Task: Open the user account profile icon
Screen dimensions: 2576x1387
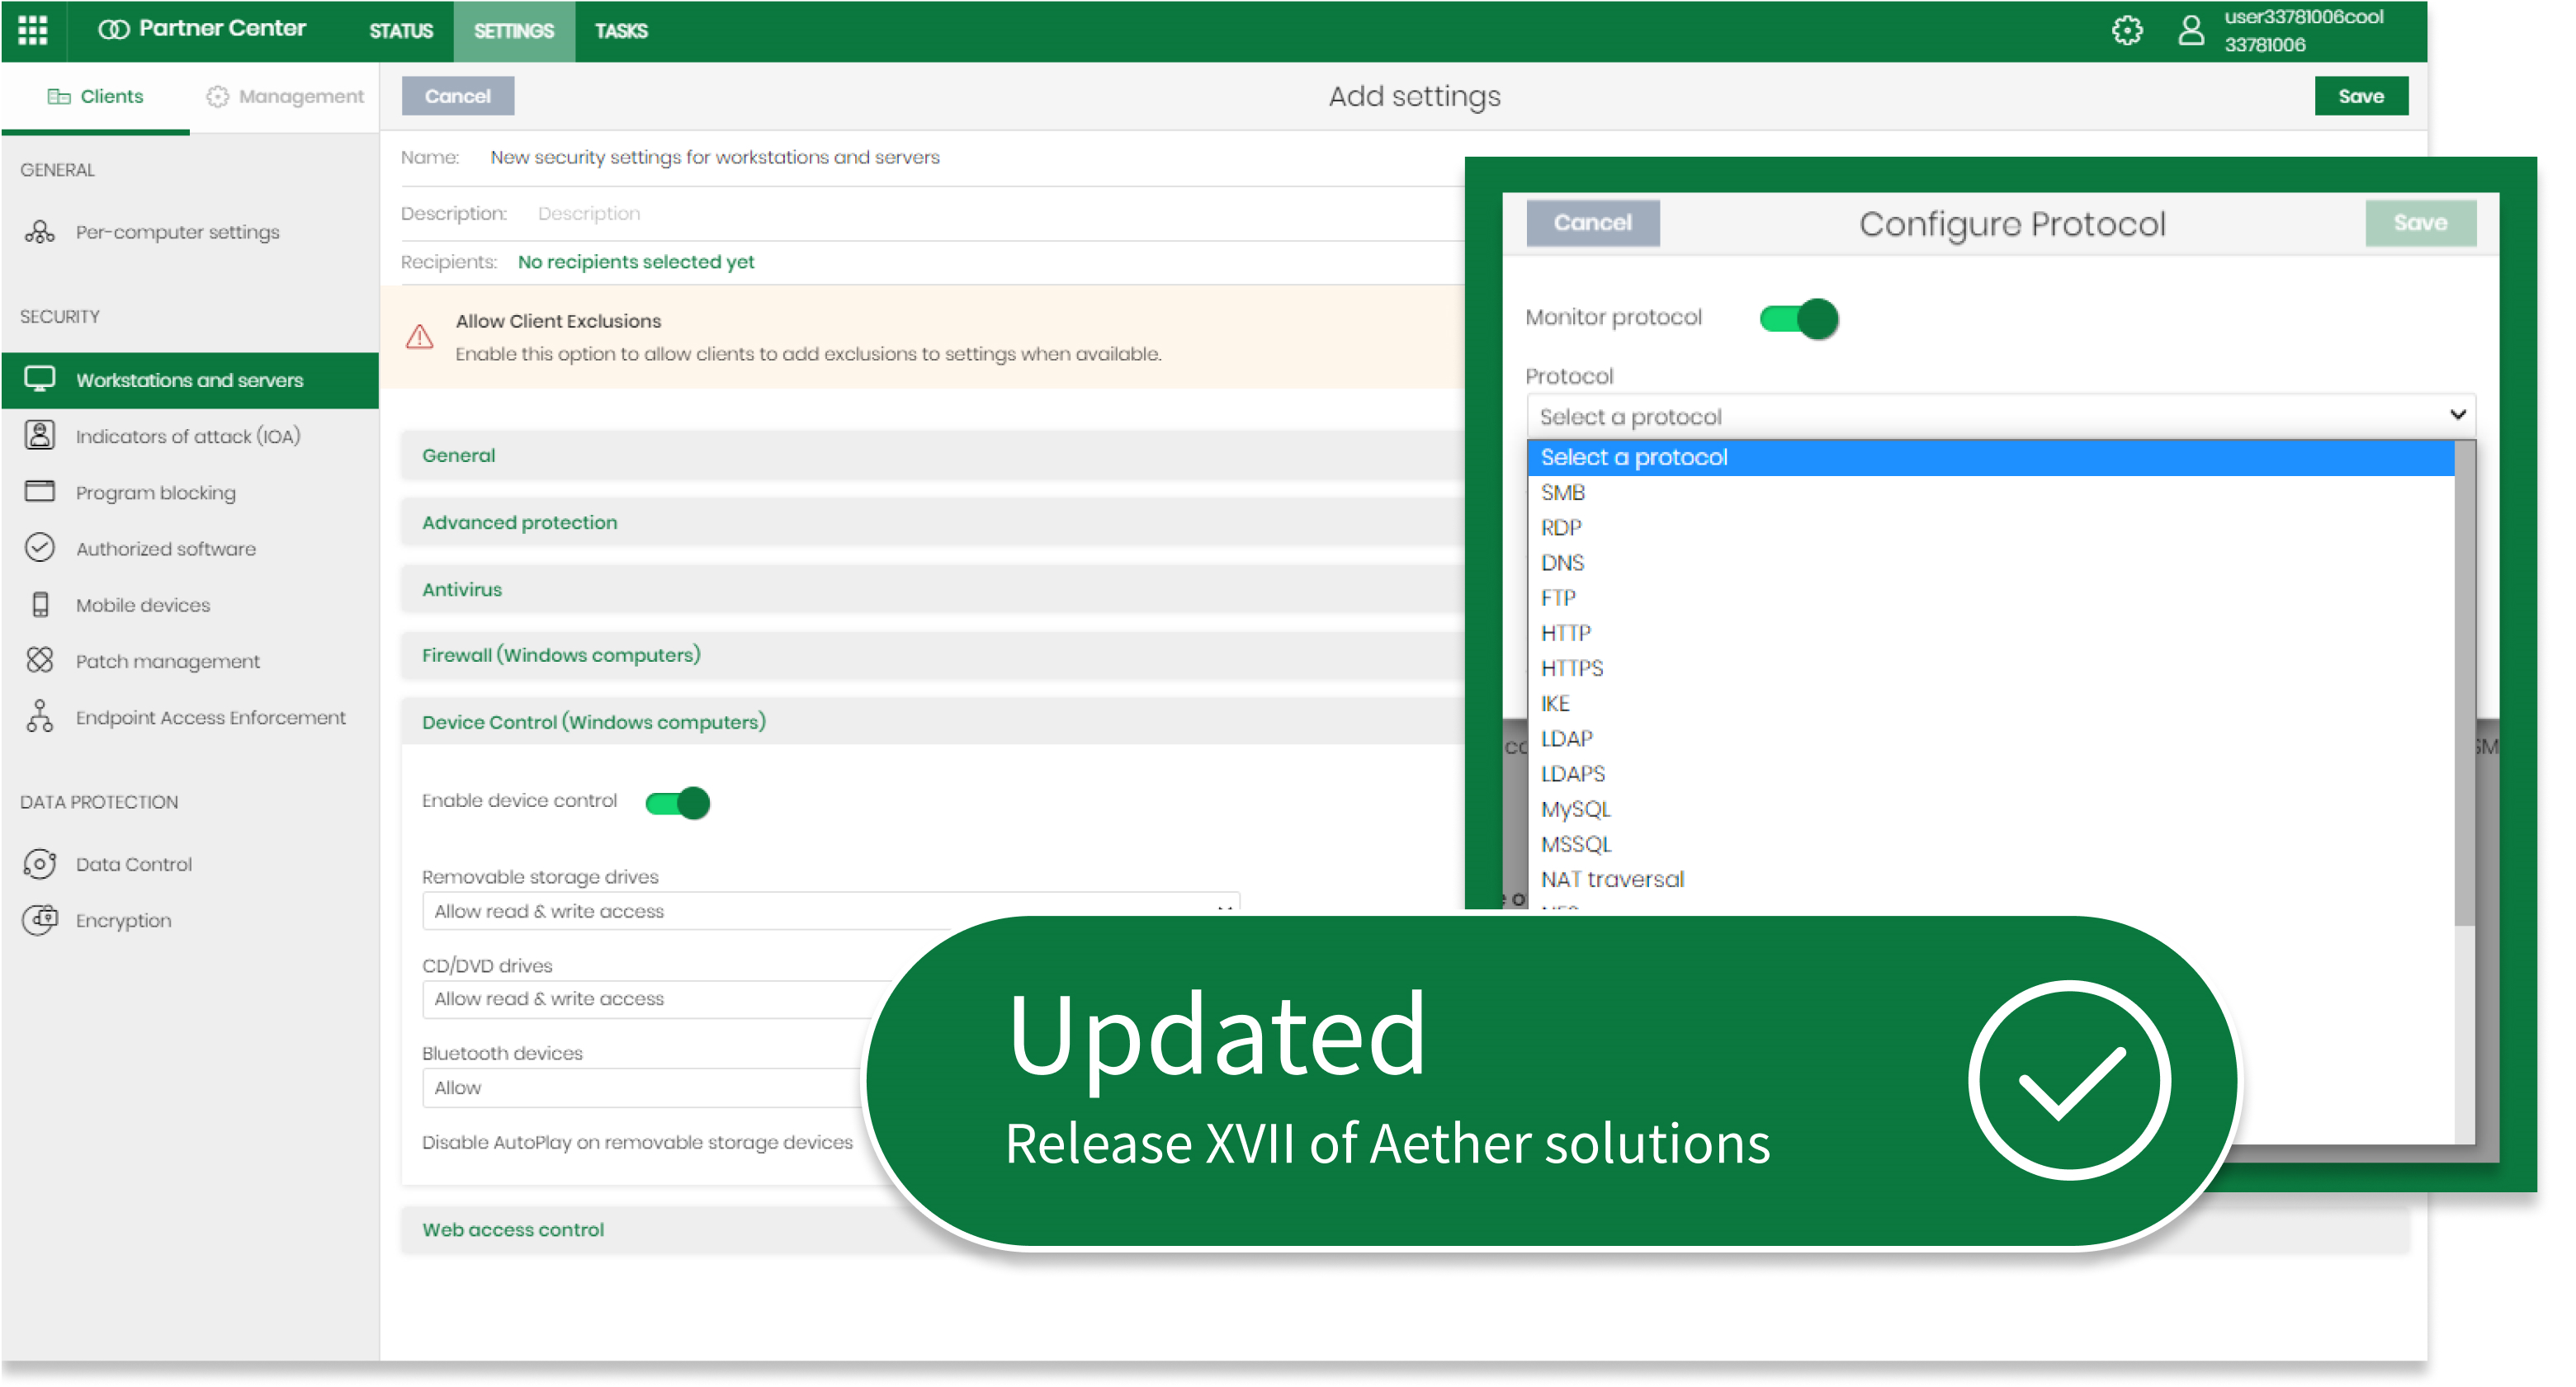Action: pyautogui.click(x=2190, y=30)
